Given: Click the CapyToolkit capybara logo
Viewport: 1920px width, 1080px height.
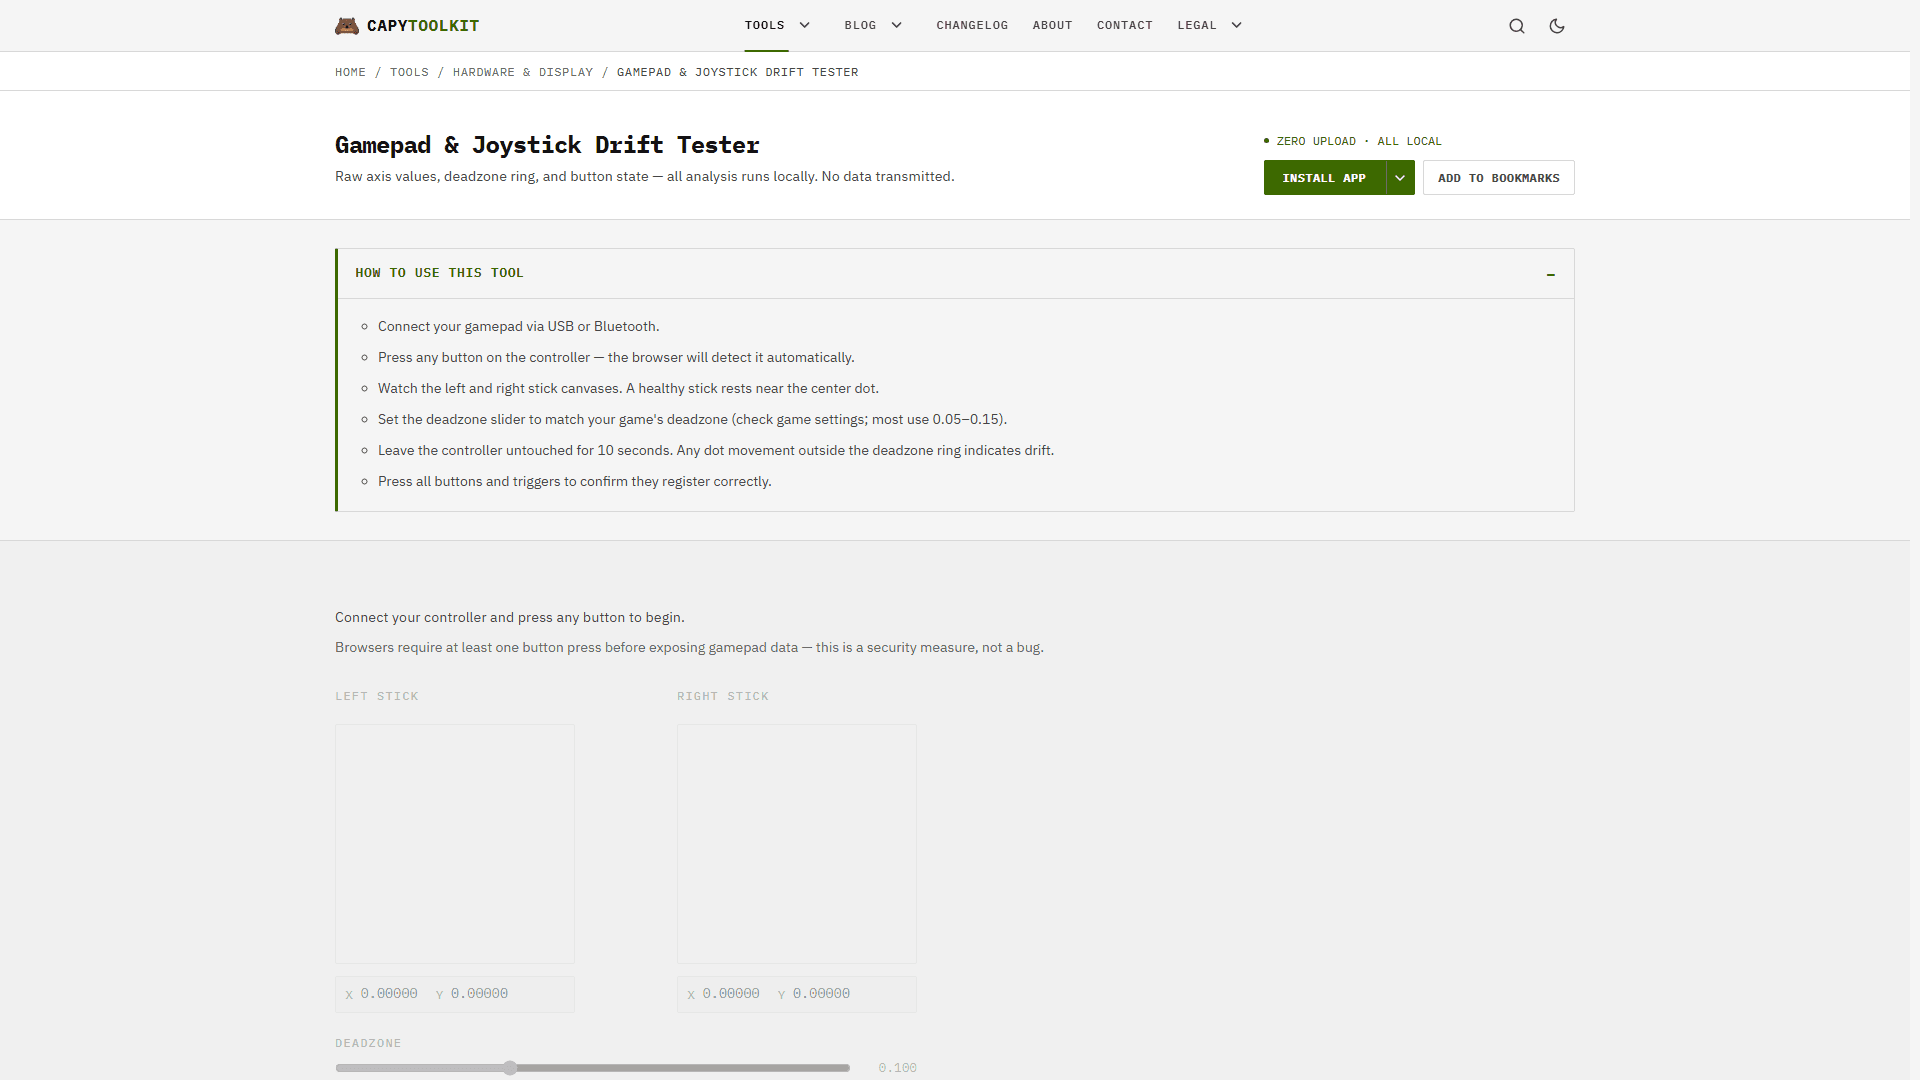Looking at the screenshot, I should coord(347,26).
